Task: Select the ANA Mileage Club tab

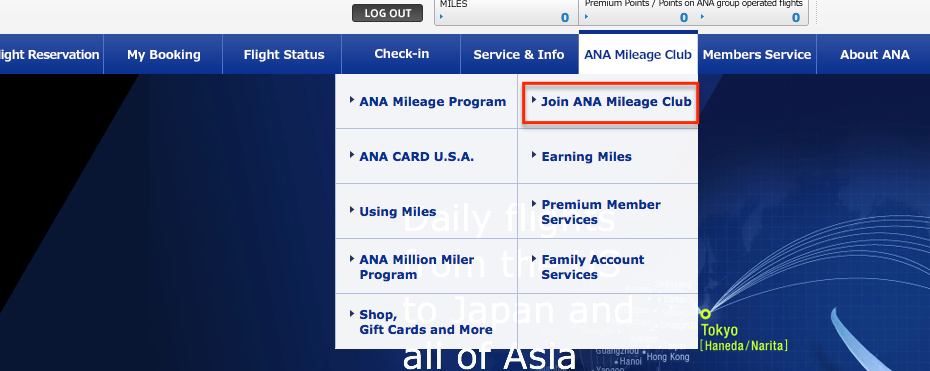Action: click(638, 54)
